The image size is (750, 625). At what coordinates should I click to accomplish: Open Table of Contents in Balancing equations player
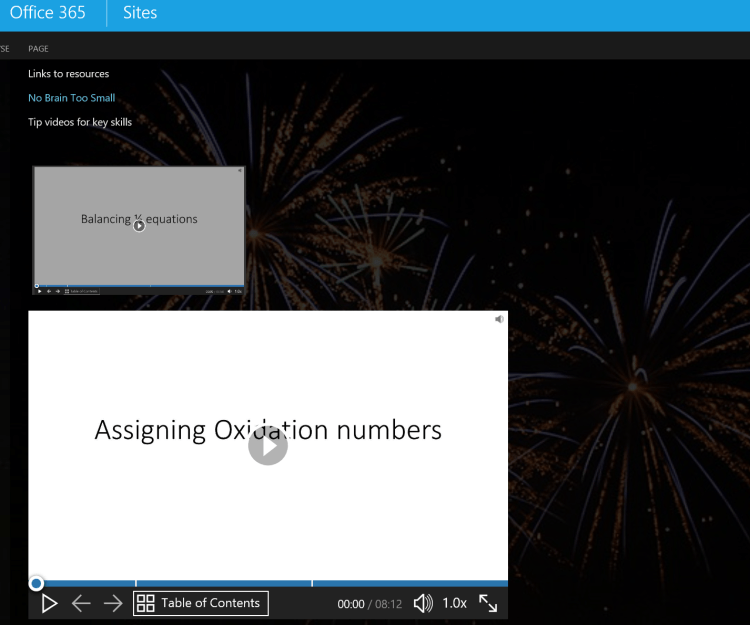click(82, 291)
